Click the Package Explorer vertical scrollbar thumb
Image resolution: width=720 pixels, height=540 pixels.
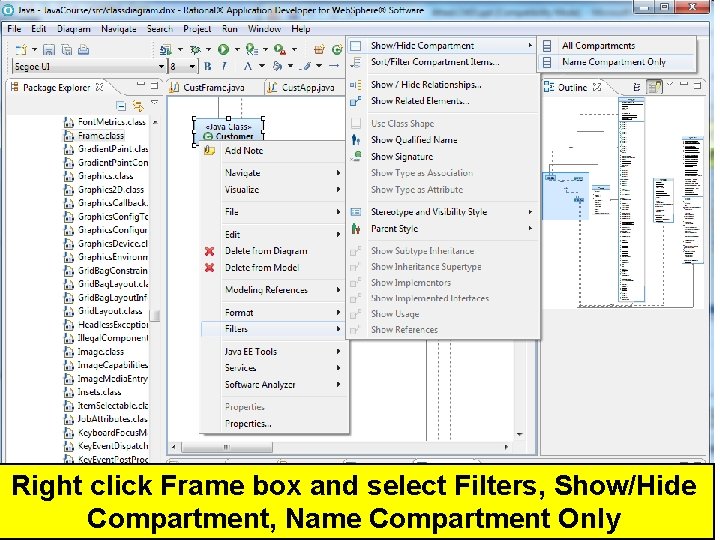[156, 315]
